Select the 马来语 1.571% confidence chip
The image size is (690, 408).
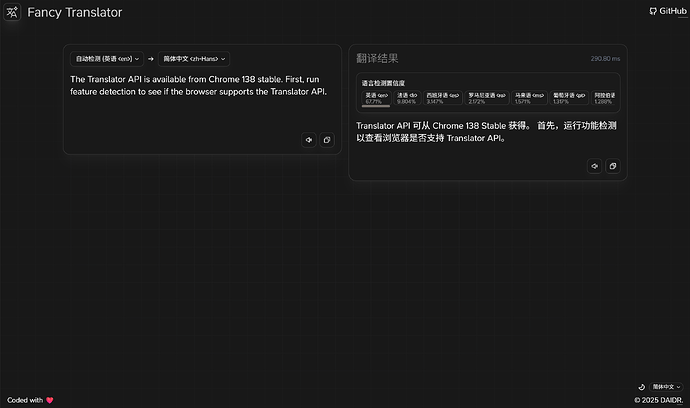(x=529, y=98)
